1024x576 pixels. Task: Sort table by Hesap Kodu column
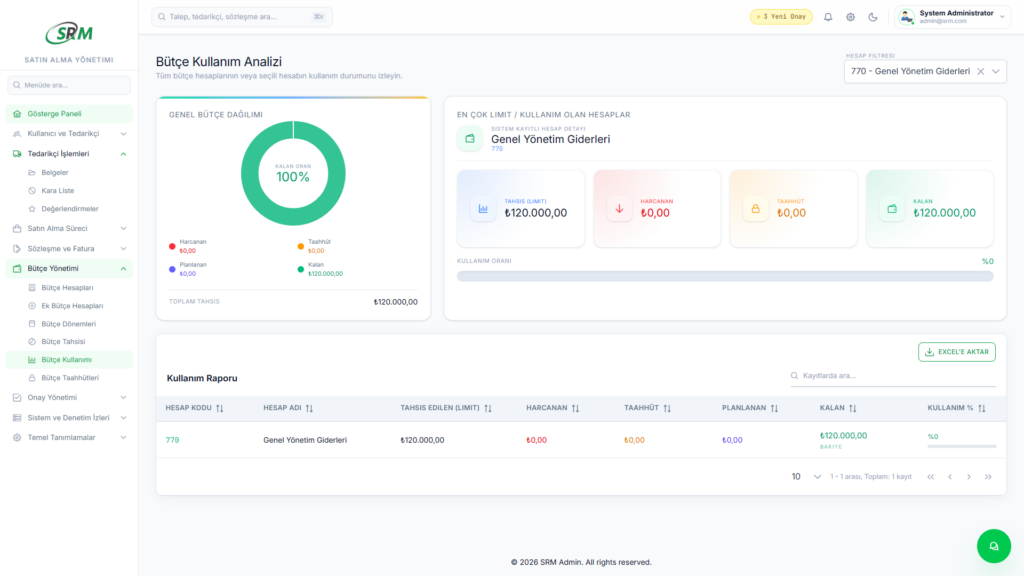219,408
